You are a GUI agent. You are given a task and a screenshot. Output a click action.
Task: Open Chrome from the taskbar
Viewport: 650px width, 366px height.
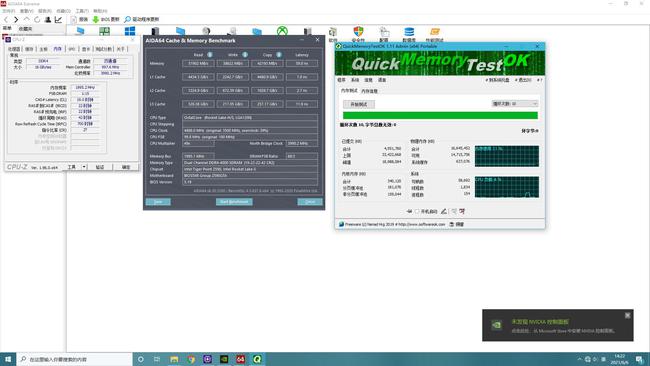(x=191, y=359)
